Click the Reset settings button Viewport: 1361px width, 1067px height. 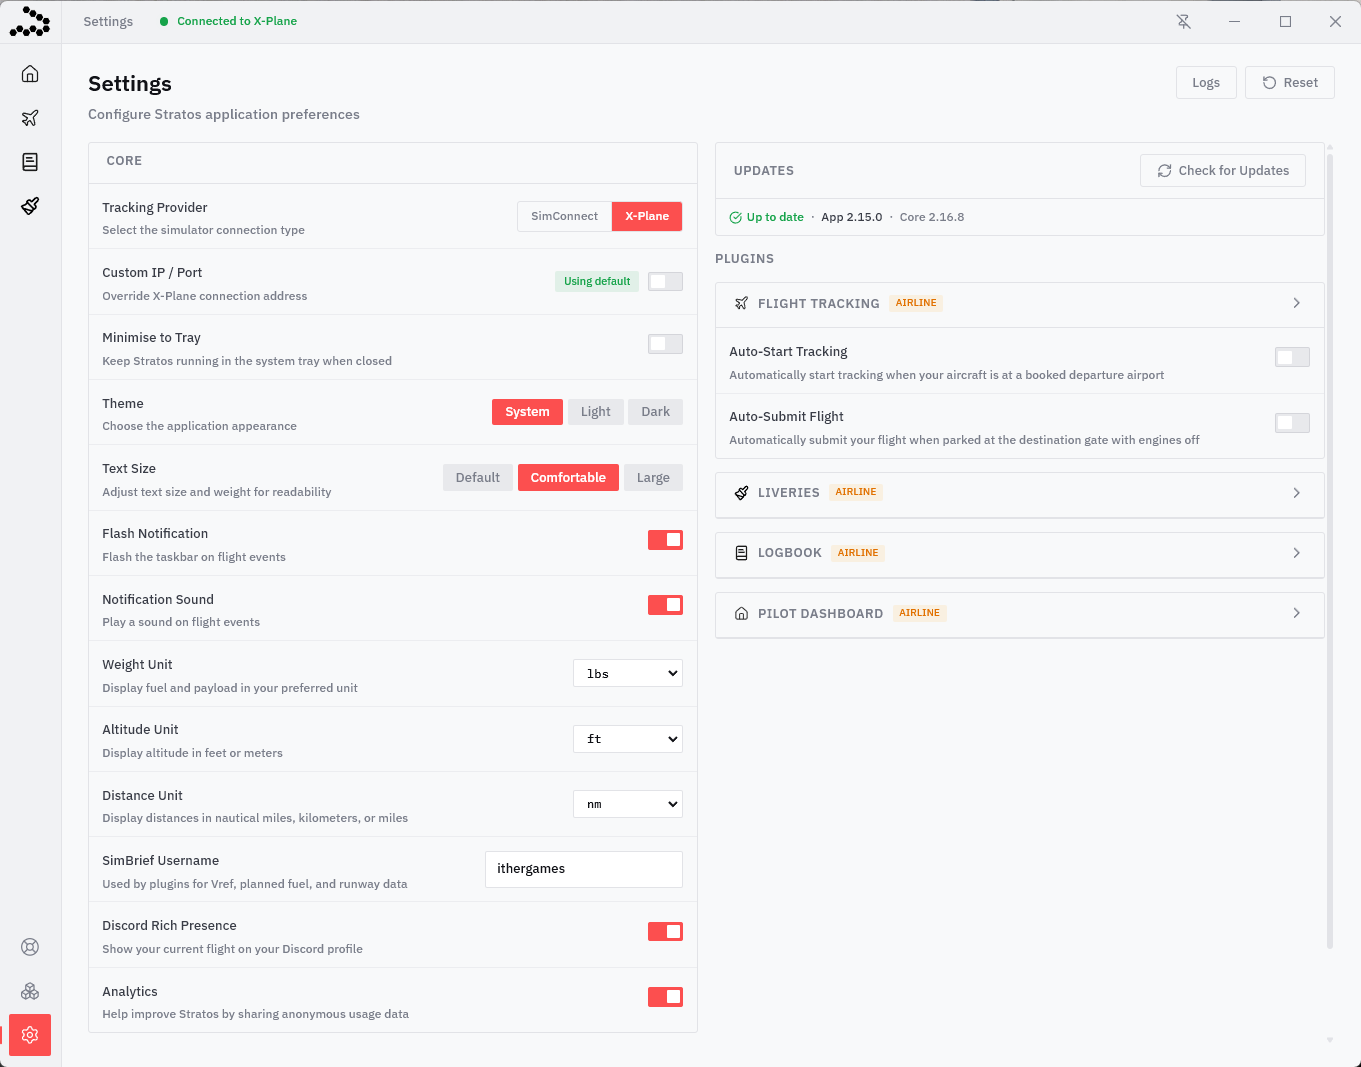[1290, 83]
